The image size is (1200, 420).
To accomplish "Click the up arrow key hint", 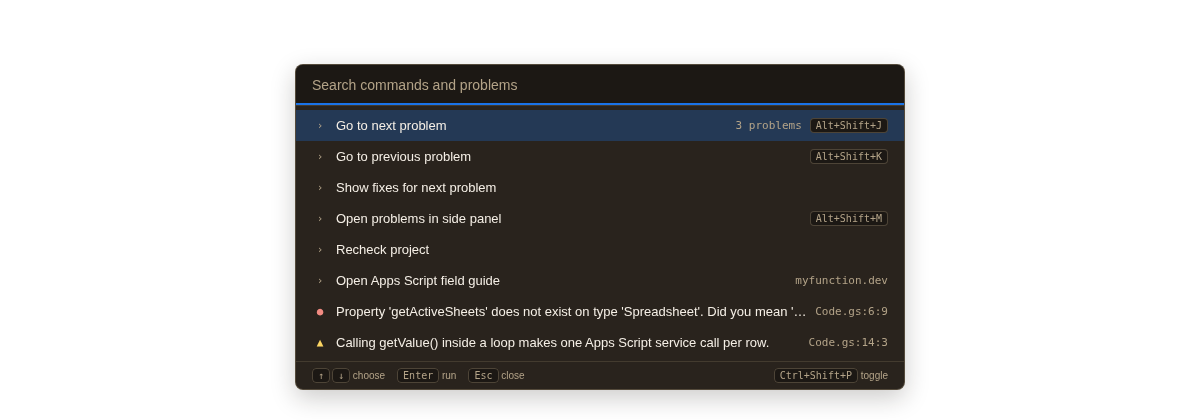I will (x=321, y=376).
